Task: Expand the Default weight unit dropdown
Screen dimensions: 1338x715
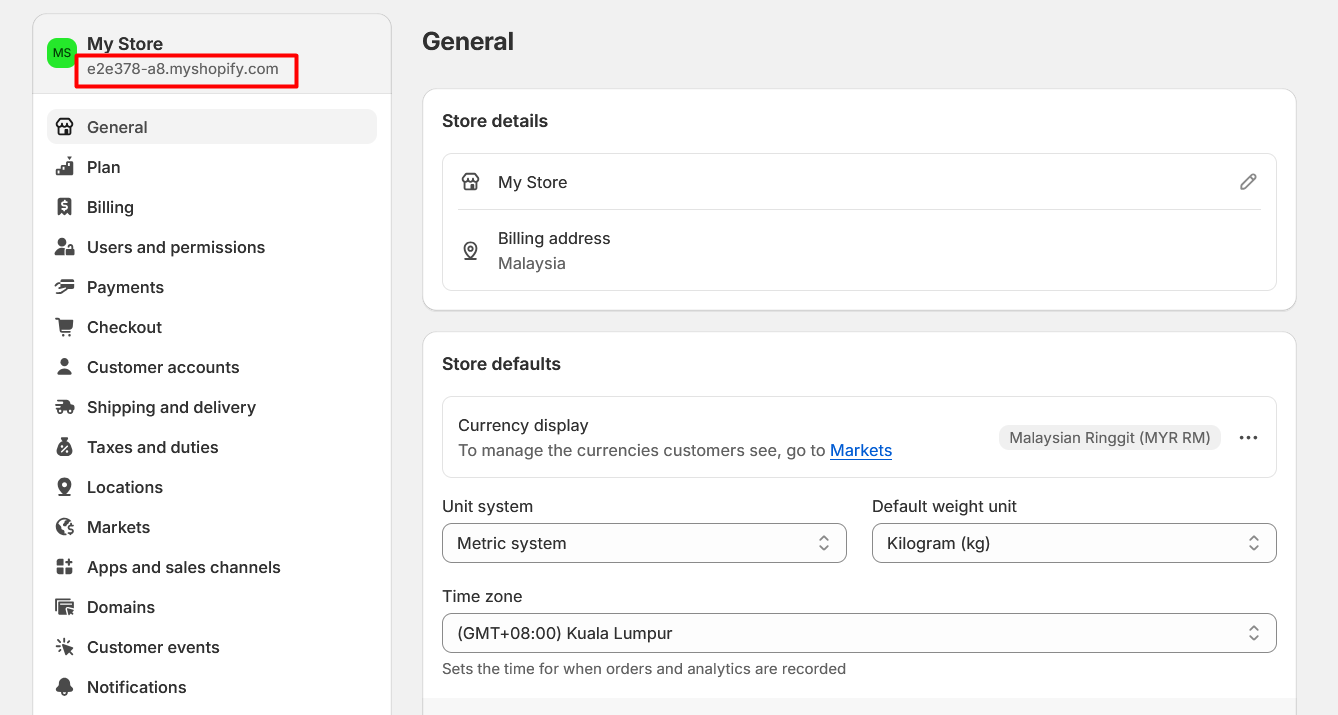Action: click(1074, 543)
